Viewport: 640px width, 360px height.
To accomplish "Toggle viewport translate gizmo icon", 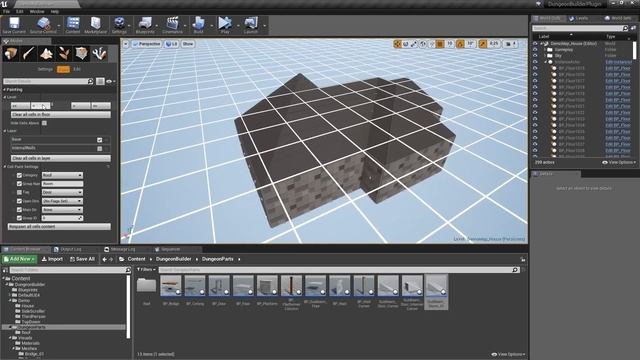I will tap(397, 44).
